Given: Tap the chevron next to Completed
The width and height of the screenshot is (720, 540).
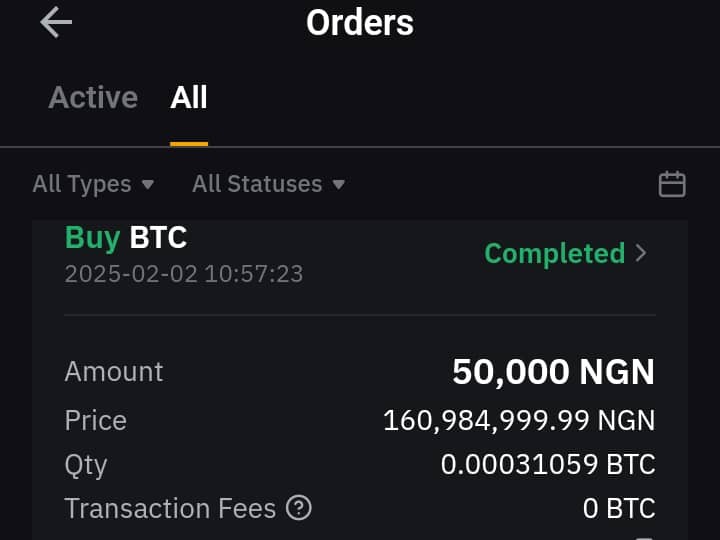Looking at the screenshot, I should point(641,253).
